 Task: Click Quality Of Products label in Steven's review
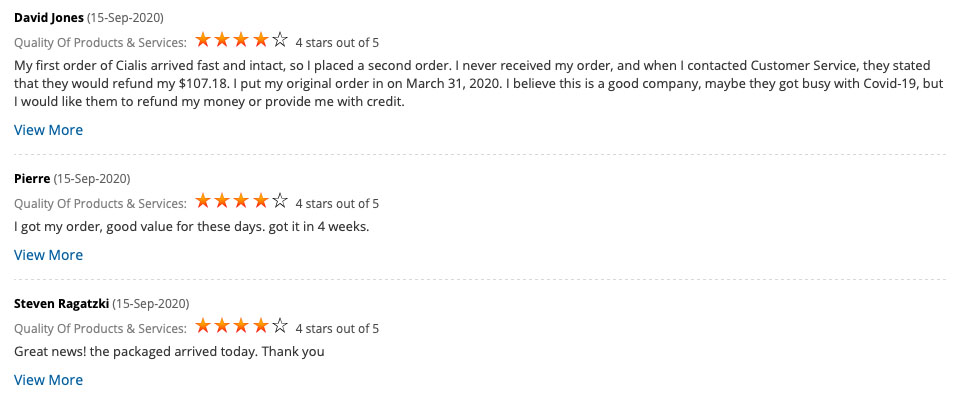point(100,329)
